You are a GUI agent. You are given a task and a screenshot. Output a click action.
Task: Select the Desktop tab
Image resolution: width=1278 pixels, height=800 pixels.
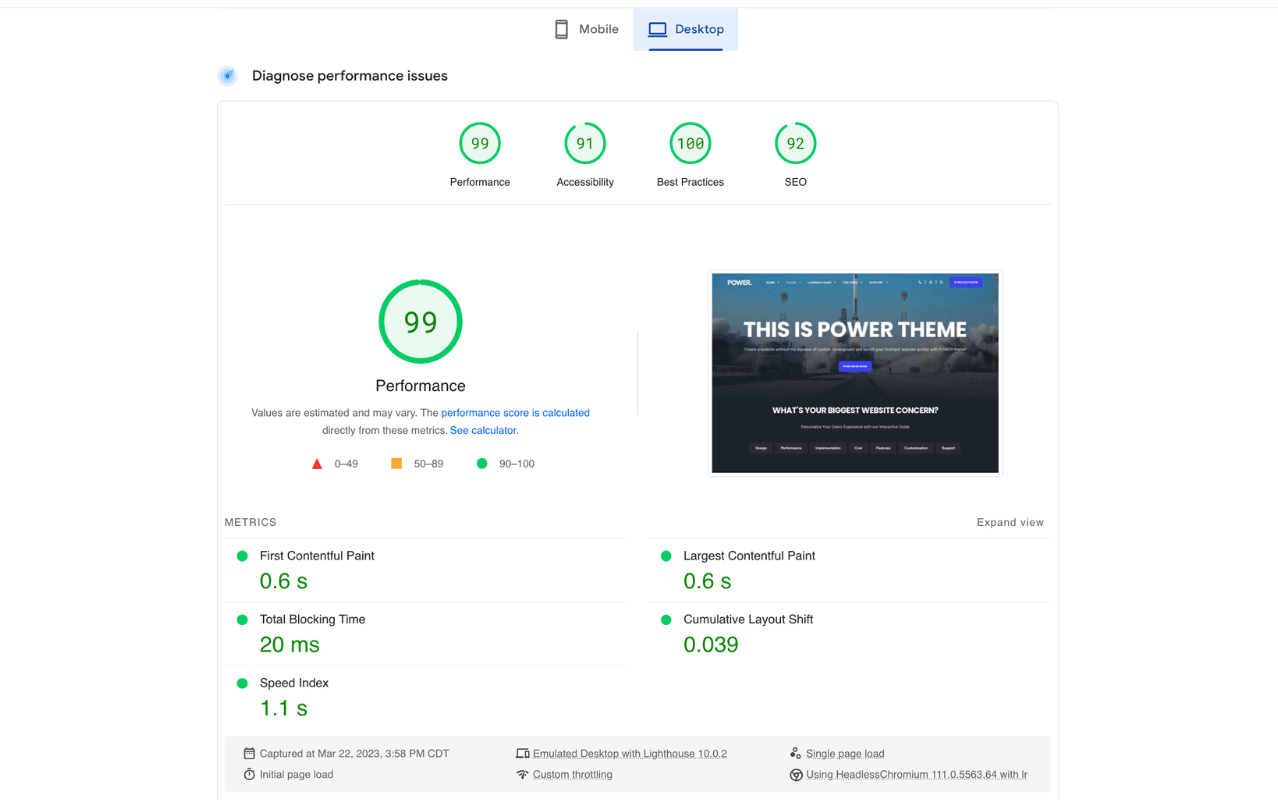pyautogui.click(x=686, y=29)
